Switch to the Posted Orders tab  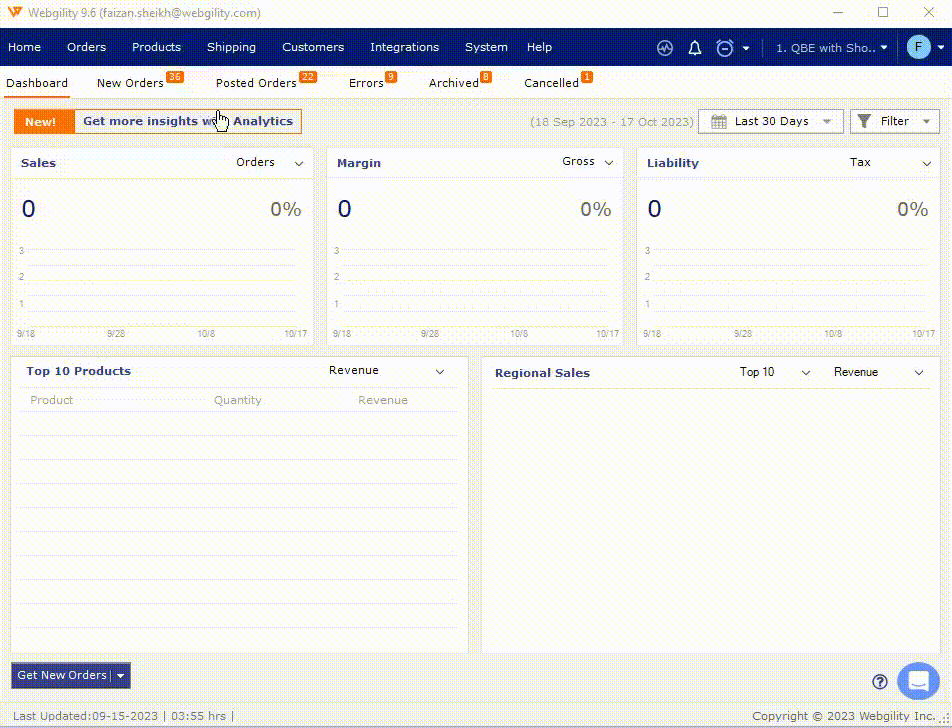pyautogui.click(x=256, y=83)
